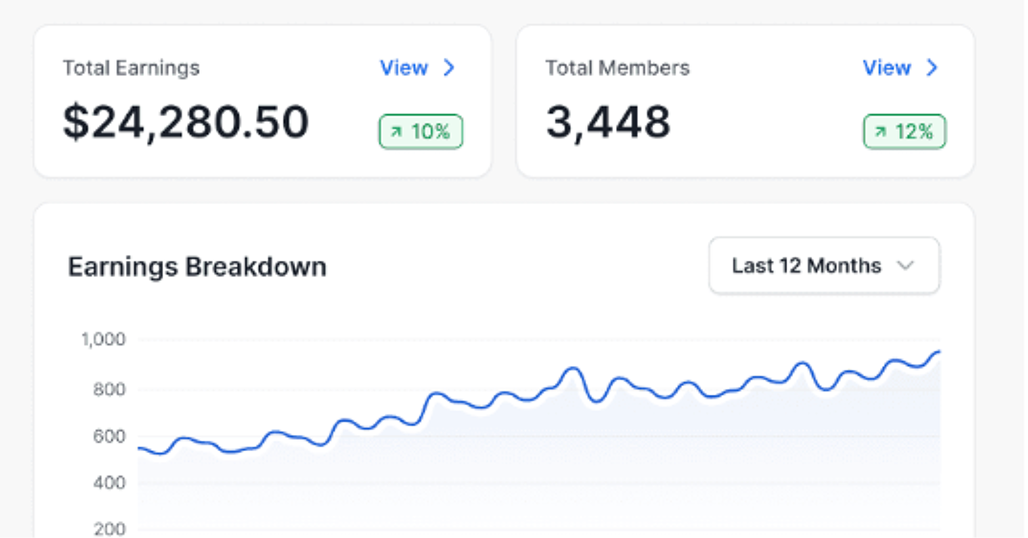Click the 200 y-axis label
Viewport: 1028px width, 538px height.
tap(109, 529)
